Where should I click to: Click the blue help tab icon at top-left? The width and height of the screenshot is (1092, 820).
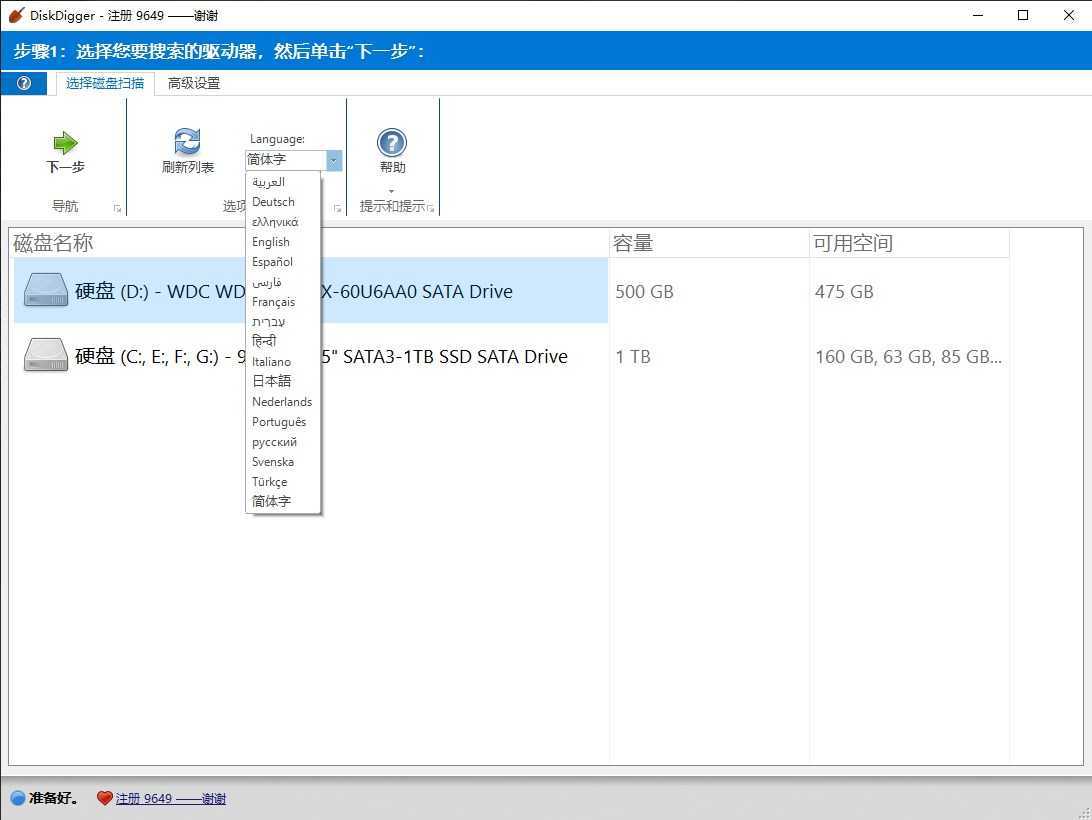click(21, 83)
